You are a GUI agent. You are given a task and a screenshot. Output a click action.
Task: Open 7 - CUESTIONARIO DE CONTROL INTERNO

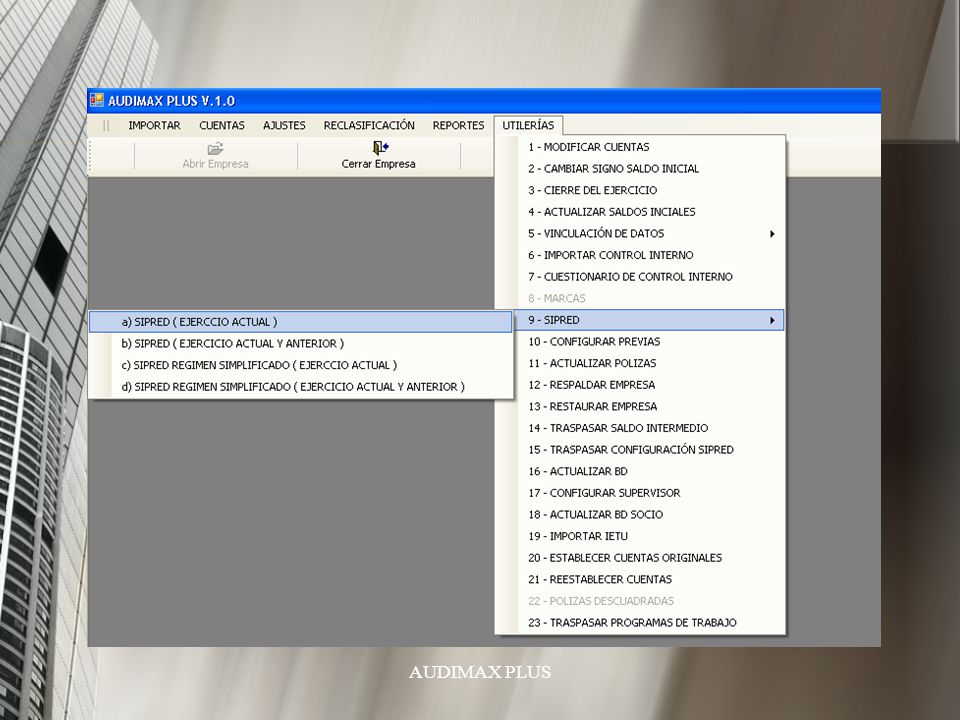click(x=640, y=277)
